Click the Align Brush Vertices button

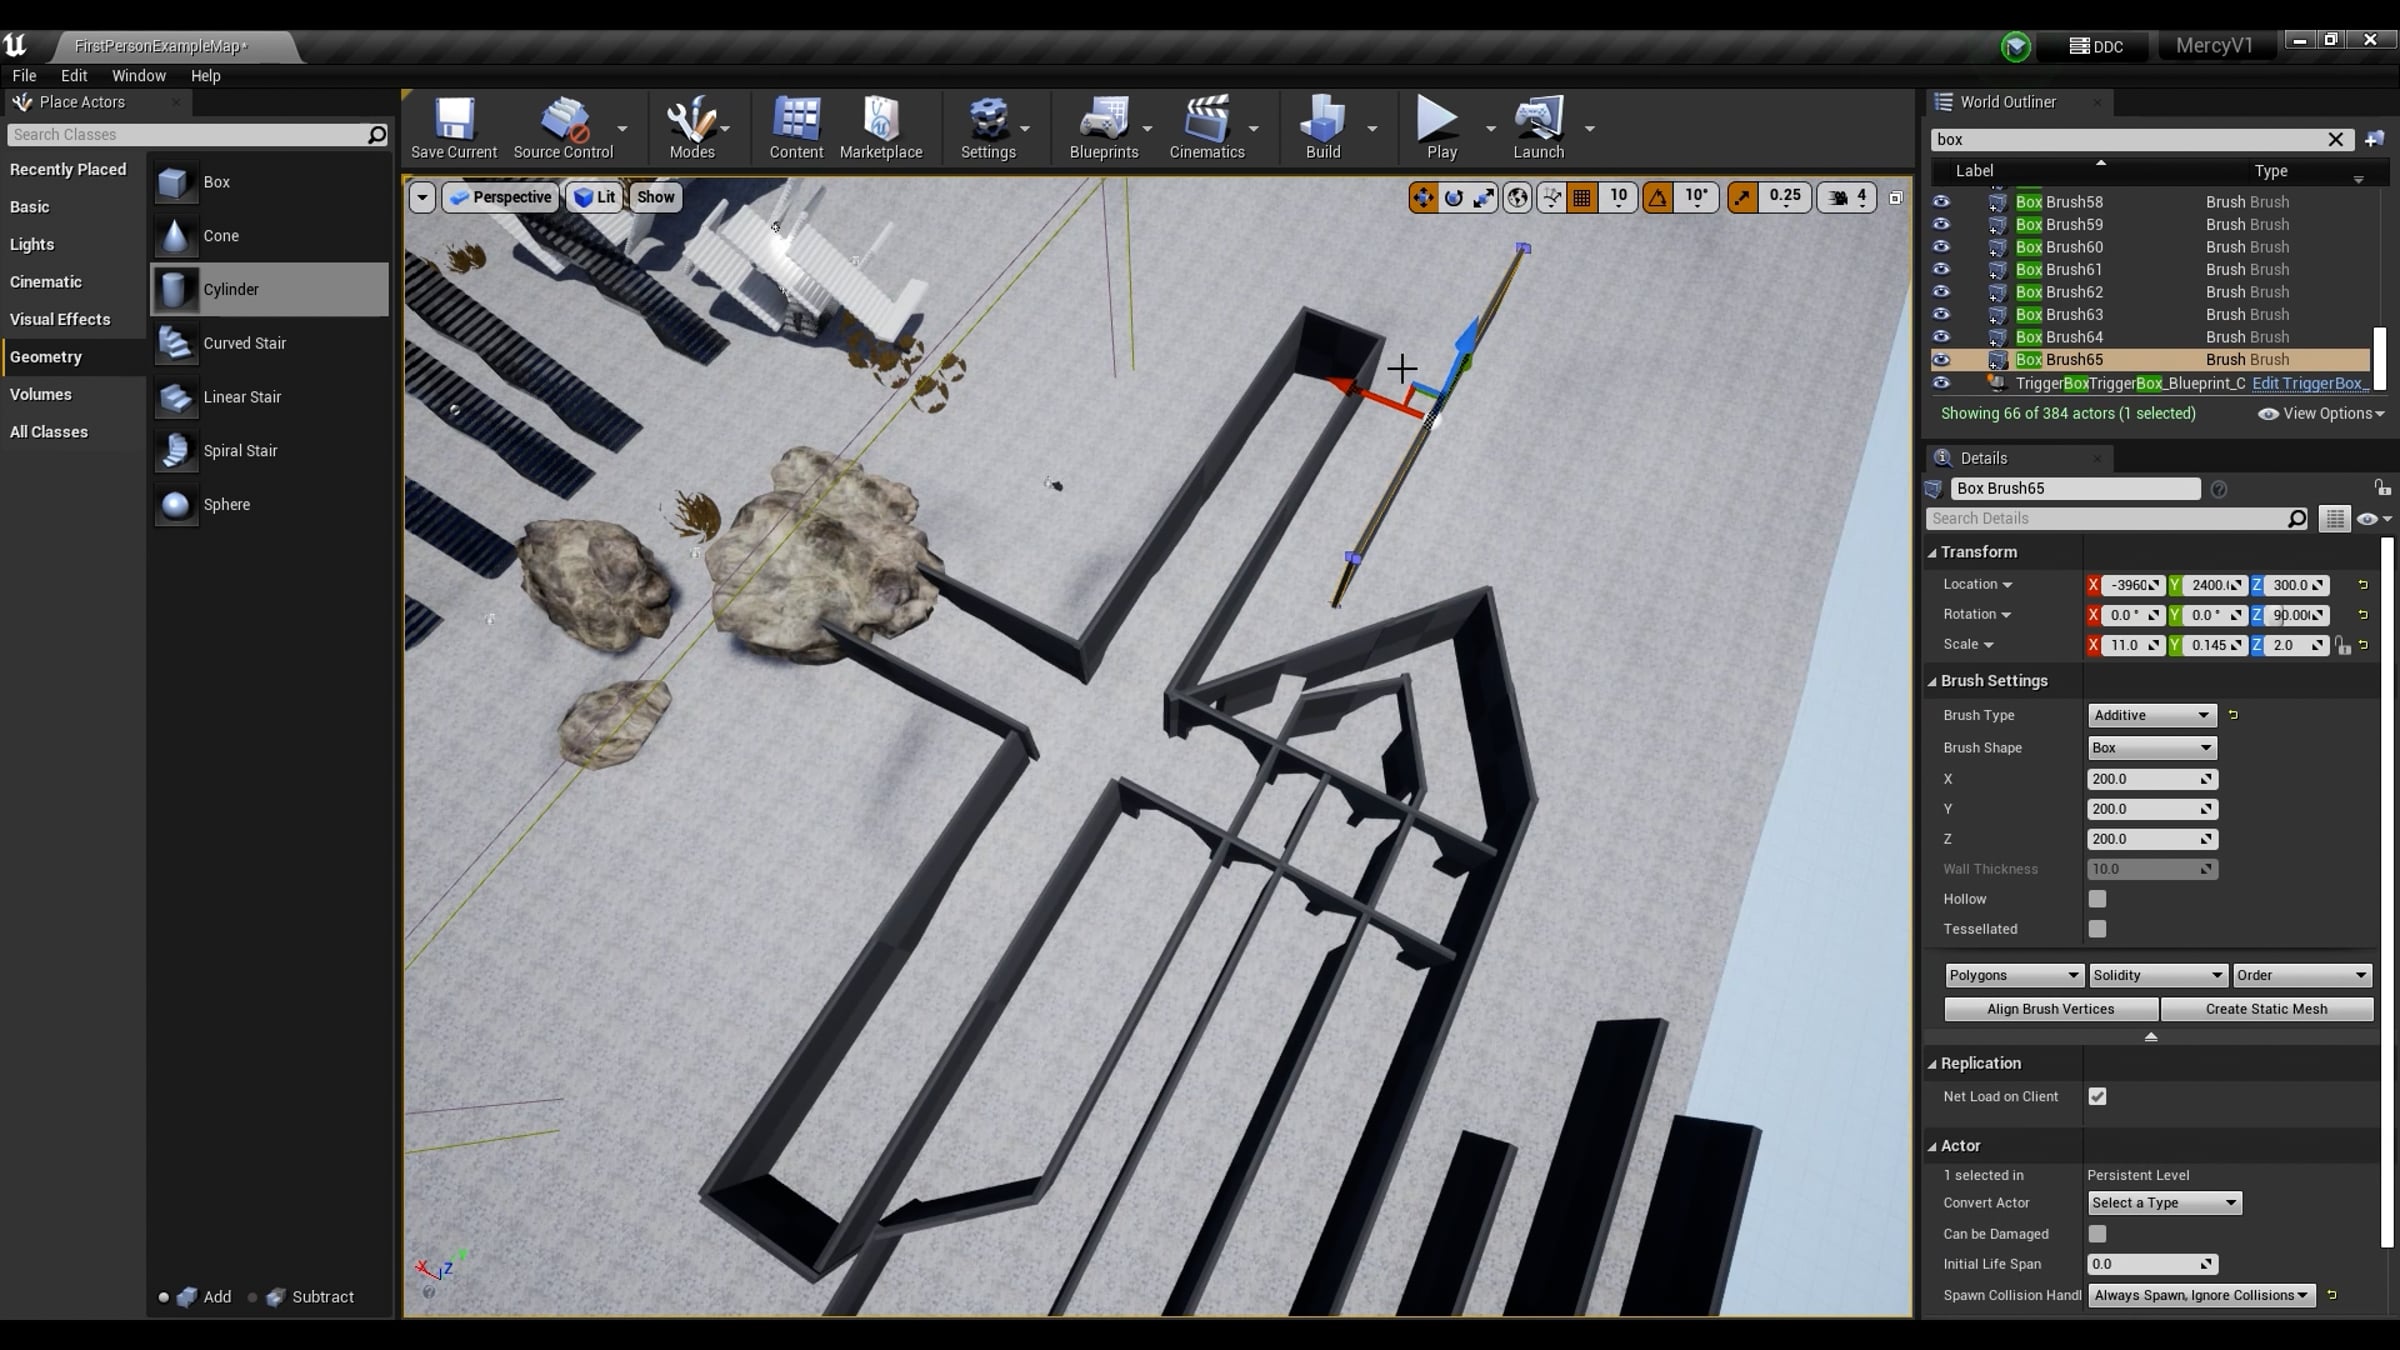2050,1009
